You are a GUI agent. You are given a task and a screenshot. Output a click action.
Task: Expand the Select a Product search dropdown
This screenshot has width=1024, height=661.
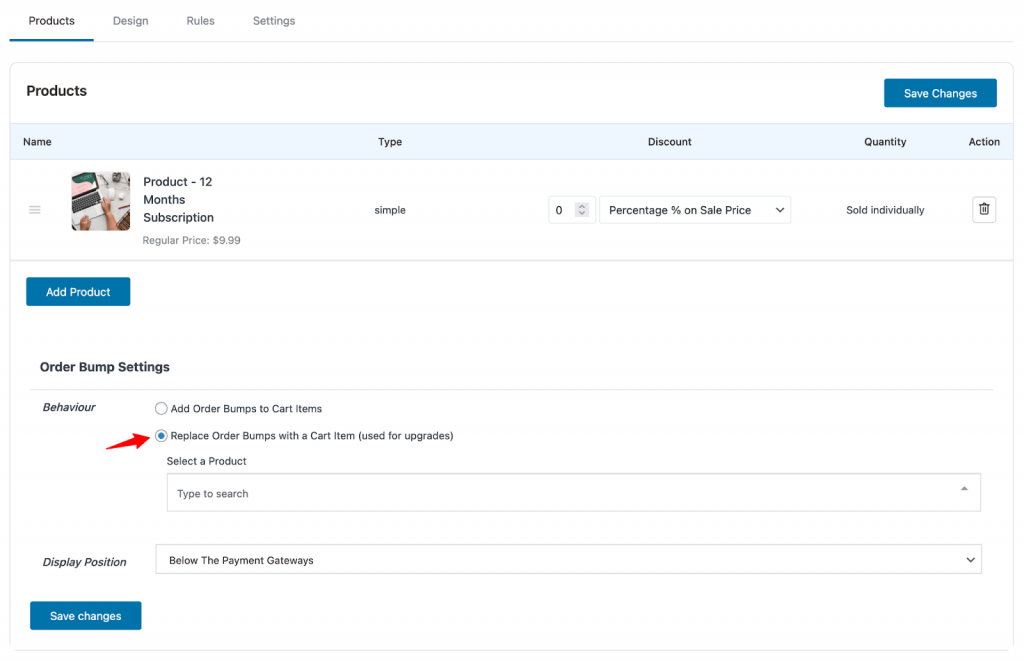click(x=573, y=492)
